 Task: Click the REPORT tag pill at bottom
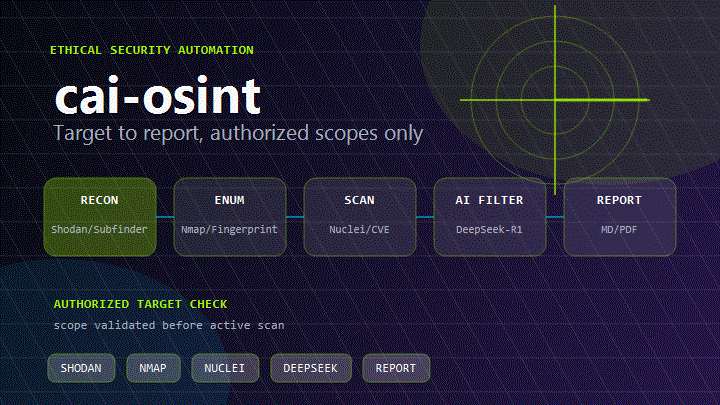tap(396, 368)
